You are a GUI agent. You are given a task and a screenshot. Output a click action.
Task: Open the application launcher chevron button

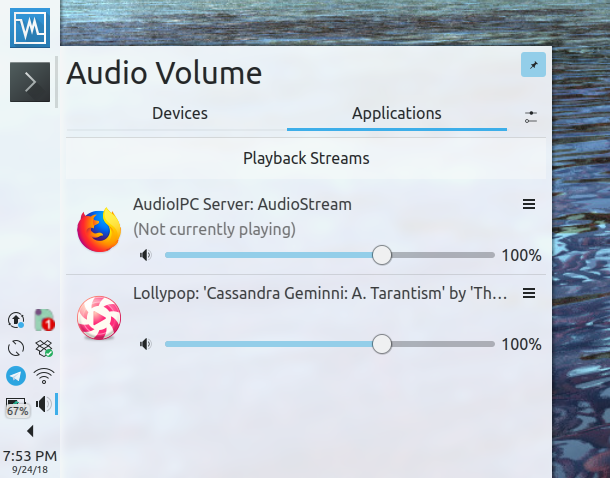pos(30,82)
